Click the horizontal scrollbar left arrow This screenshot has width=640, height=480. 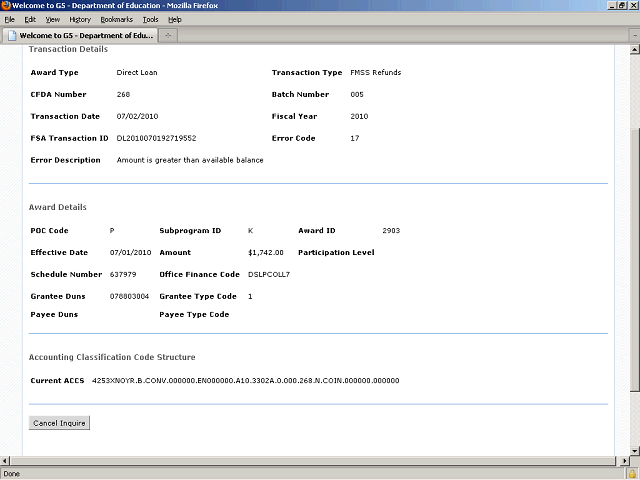coord(6,461)
